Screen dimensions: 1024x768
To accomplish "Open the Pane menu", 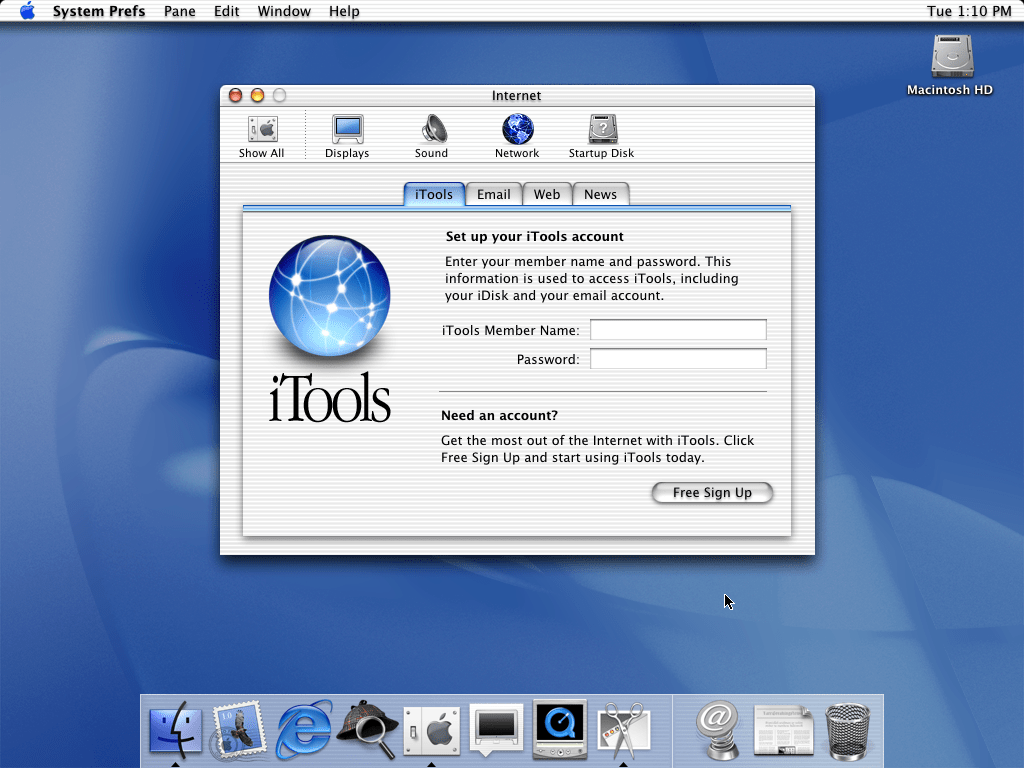I will coord(180,11).
